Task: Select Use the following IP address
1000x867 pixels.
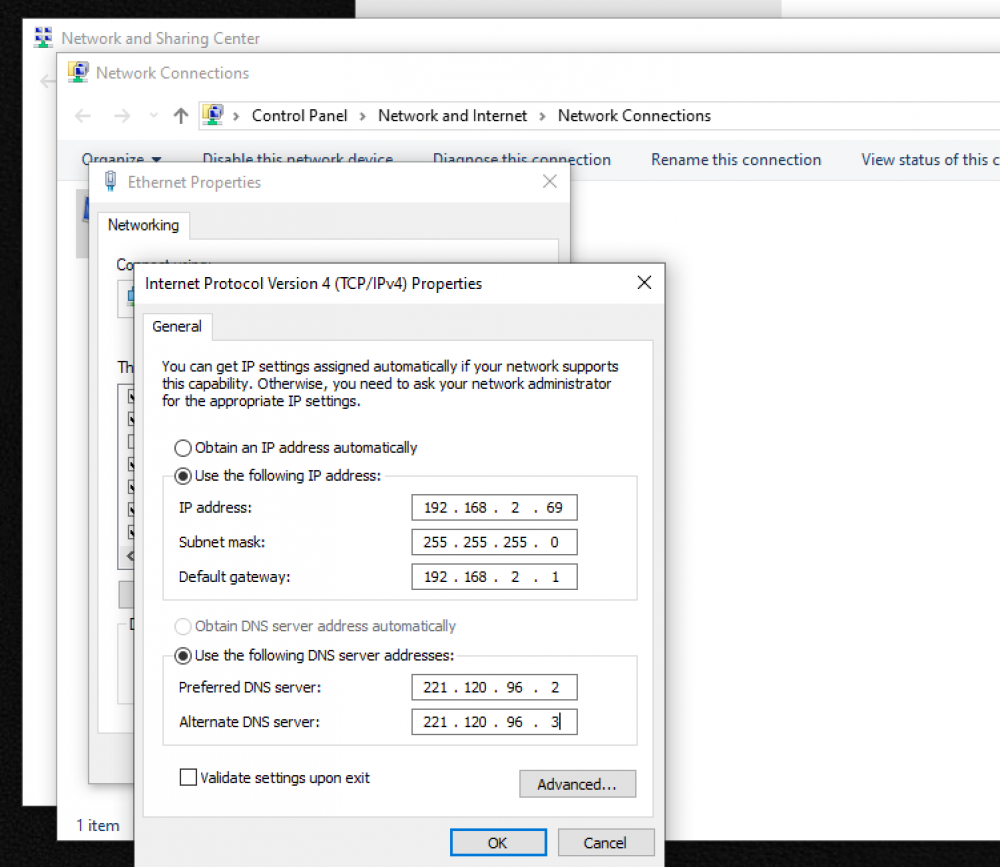Action: 183,476
